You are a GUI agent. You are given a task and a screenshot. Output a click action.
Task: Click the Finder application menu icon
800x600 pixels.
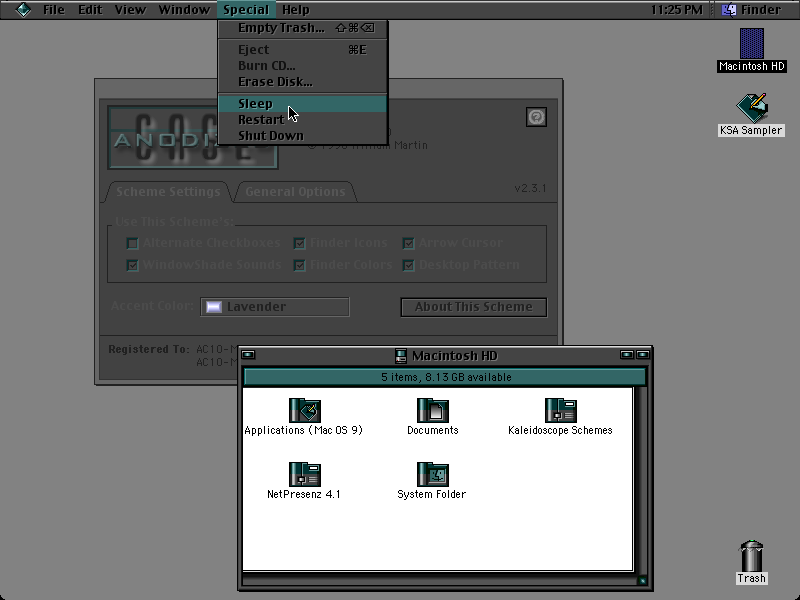tap(729, 10)
